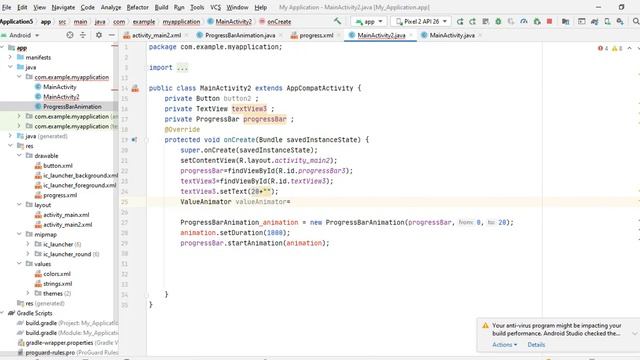Click the onCreate breadcrumb
This screenshot has height=360, width=640.
279,22
